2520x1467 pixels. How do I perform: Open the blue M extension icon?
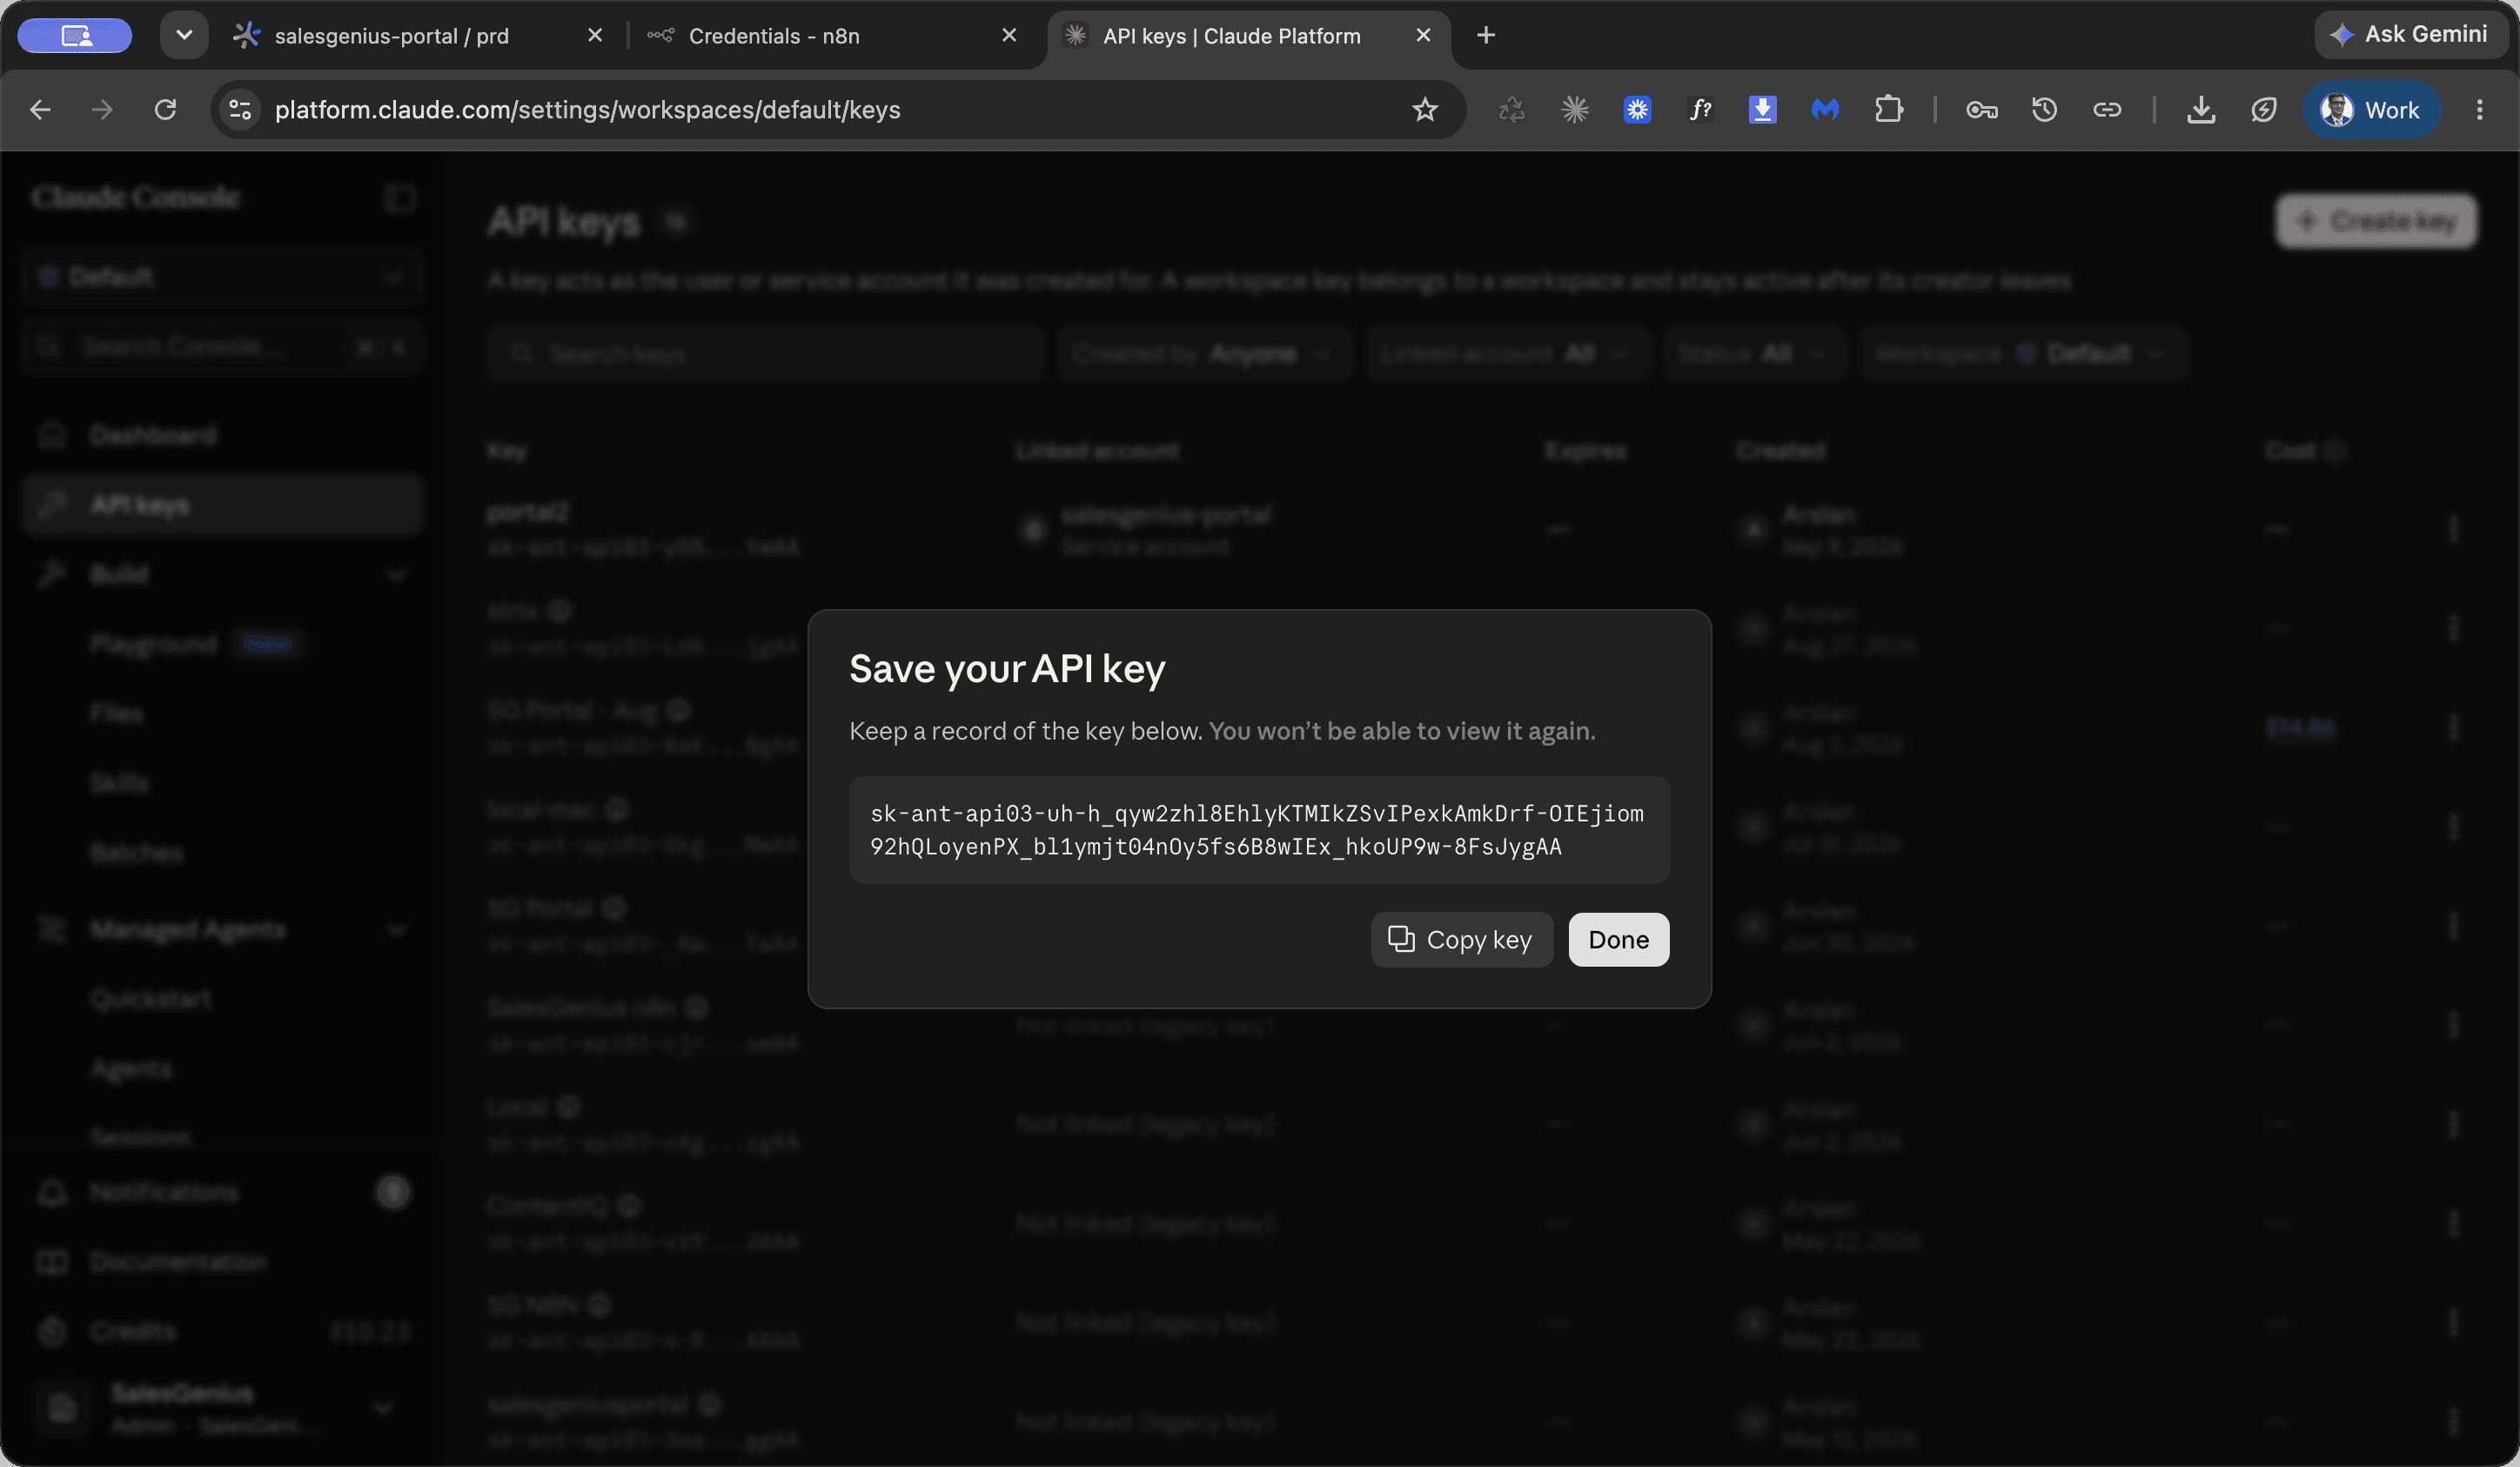click(1825, 109)
